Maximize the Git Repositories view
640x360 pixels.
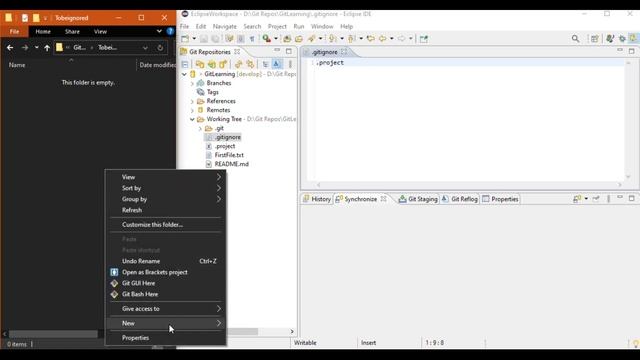pos(289,51)
